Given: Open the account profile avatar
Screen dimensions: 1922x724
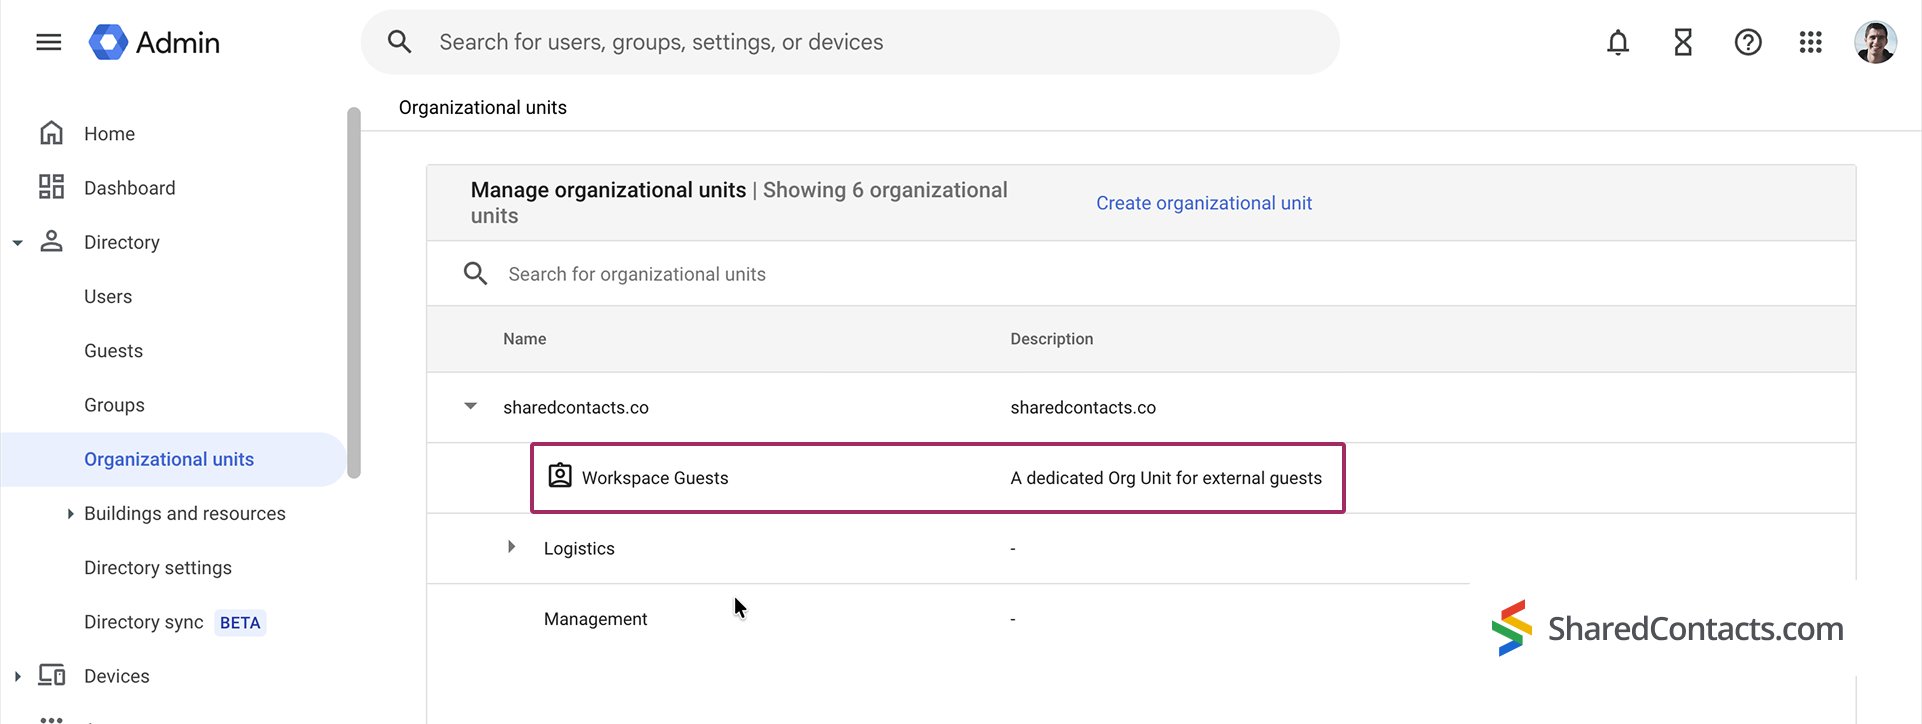Looking at the screenshot, I should pos(1875,42).
